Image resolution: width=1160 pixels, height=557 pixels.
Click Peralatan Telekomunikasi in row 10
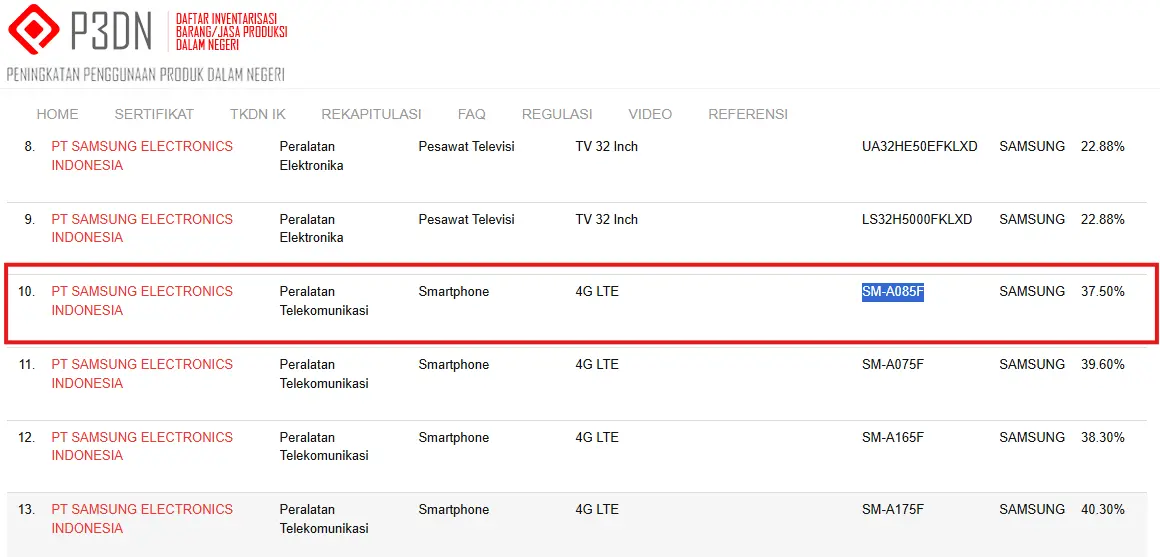click(324, 301)
